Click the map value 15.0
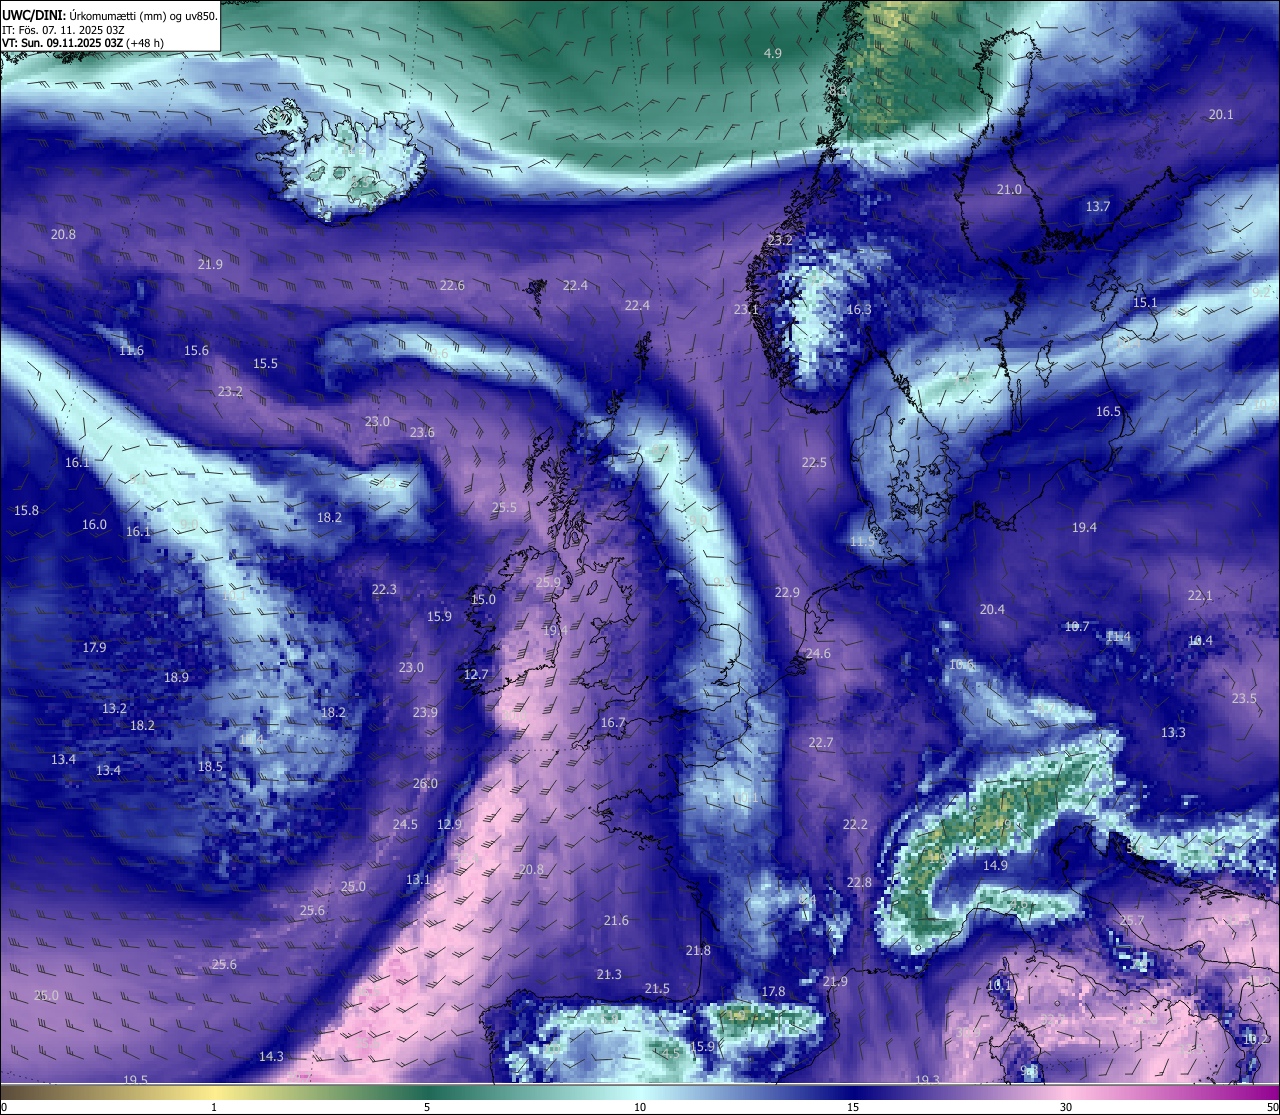1280x1115 pixels. click(483, 600)
